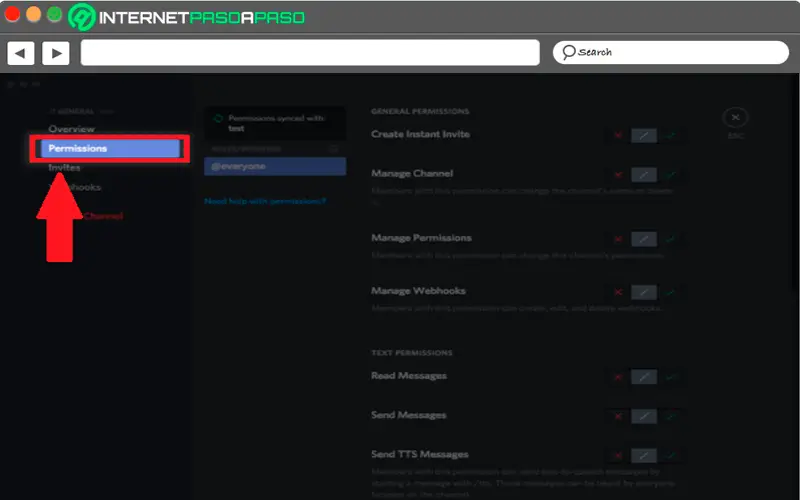Deny Manage Webhooks with the red X
The width and height of the screenshot is (800, 500).
coord(618,292)
